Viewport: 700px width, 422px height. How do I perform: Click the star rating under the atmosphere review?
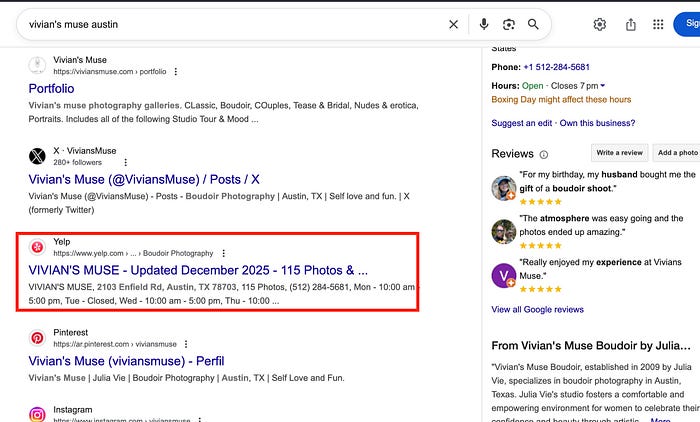pos(540,246)
